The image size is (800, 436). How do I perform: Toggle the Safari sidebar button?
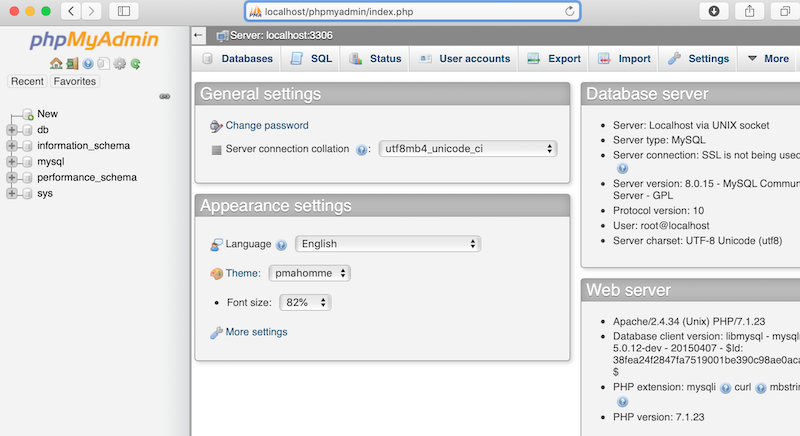[x=123, y=11]
